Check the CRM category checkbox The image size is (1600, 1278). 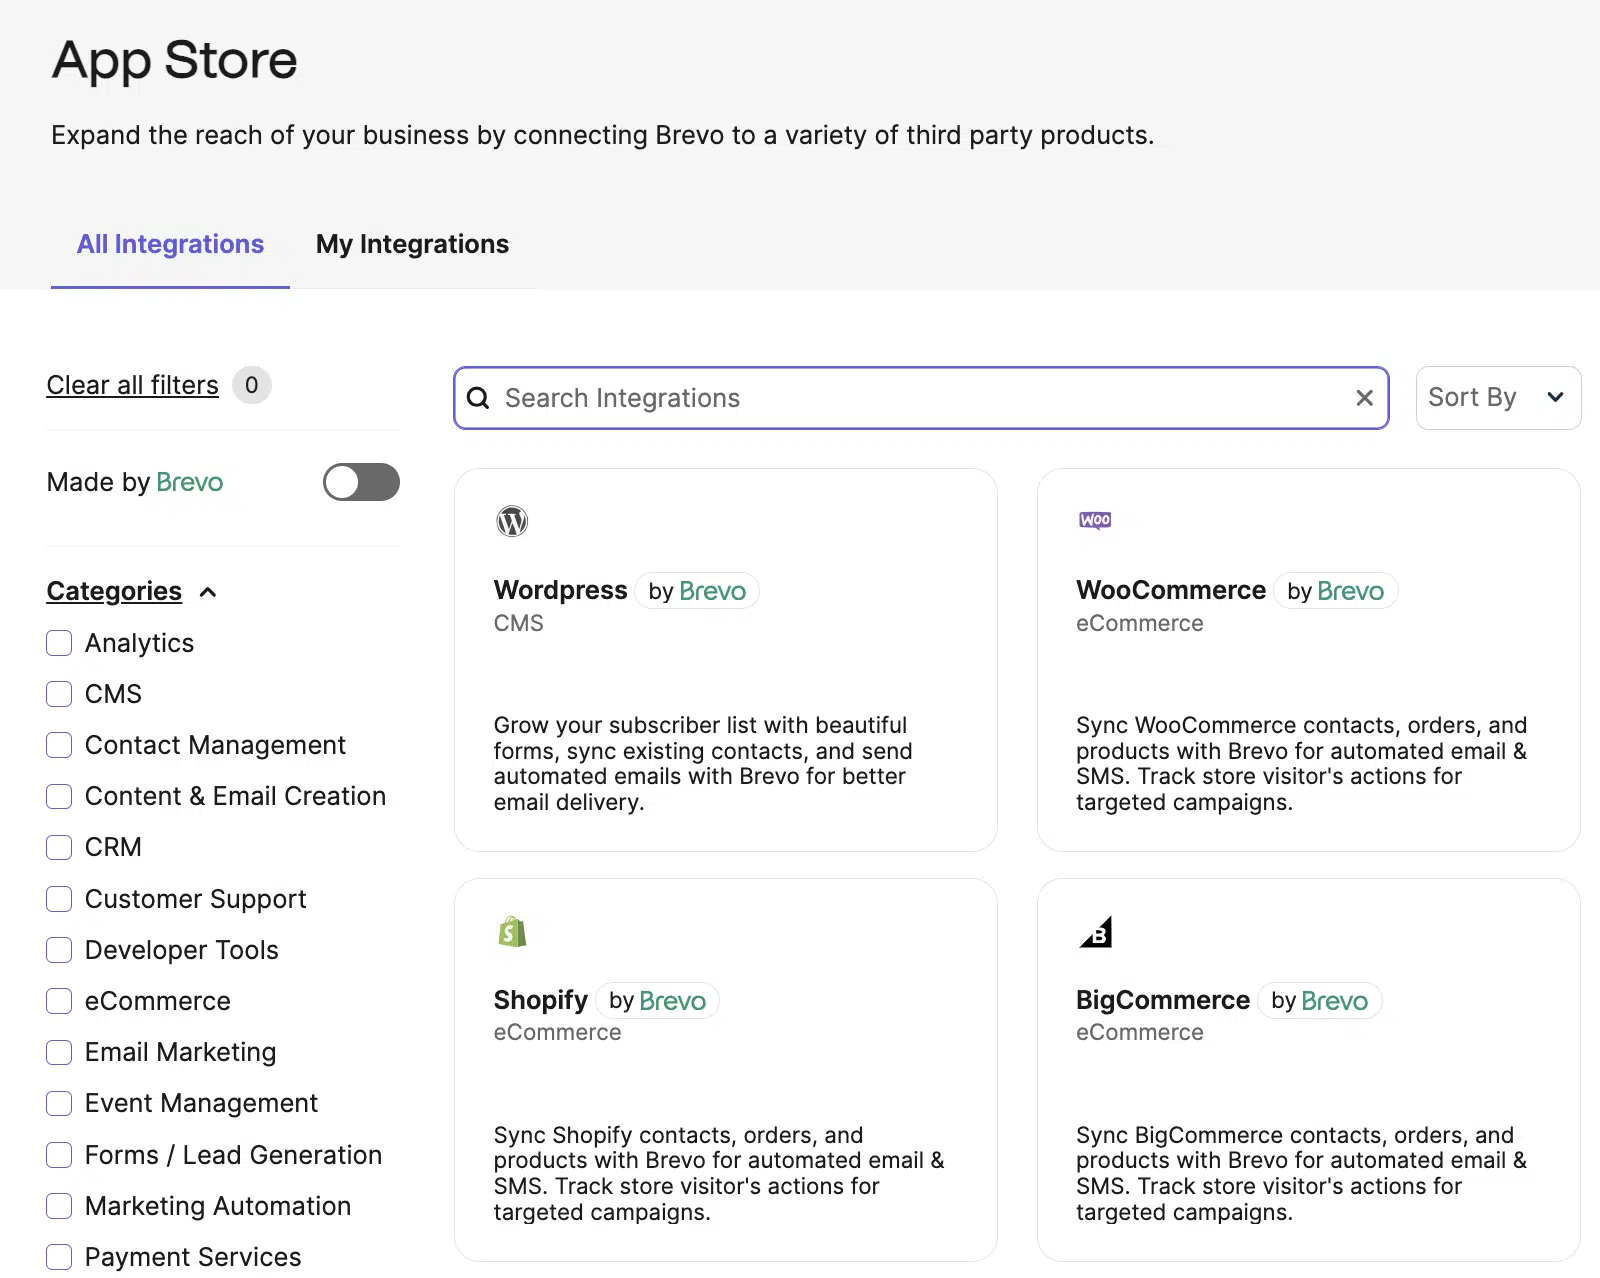point(59,847)
